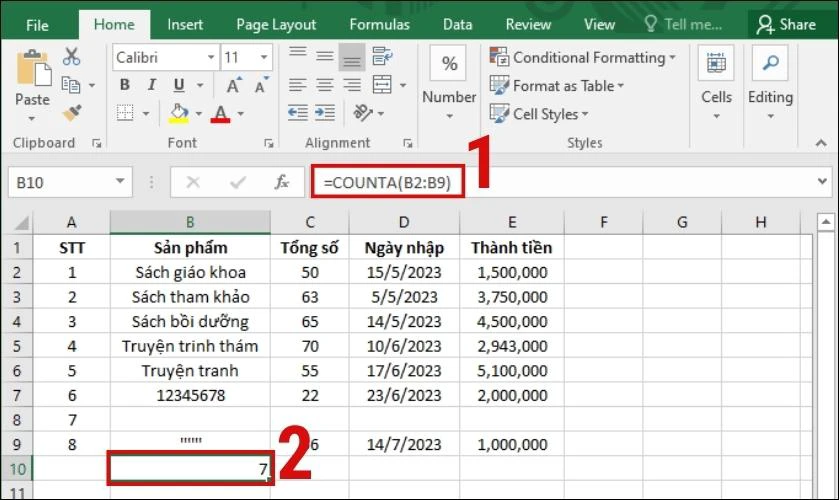Open Clipboard dialog launcher

[97, 143]
